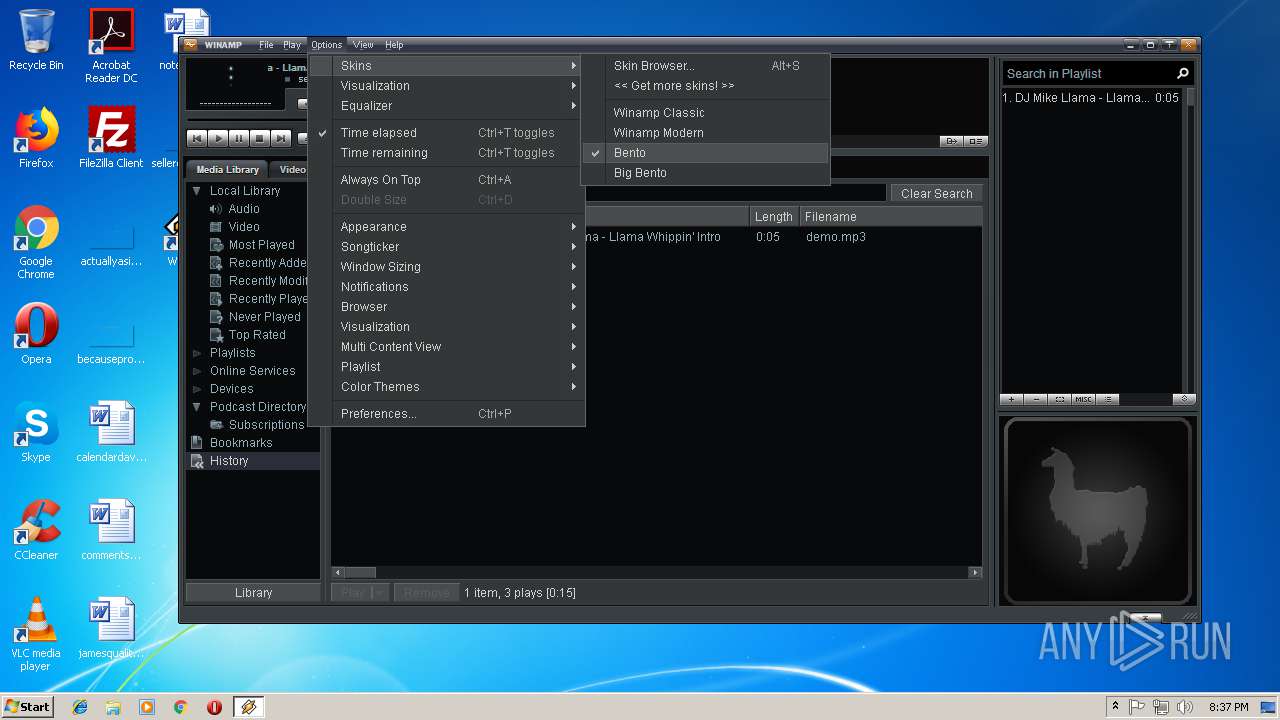Click the Video icon in Local Library tree

[216, 227]
